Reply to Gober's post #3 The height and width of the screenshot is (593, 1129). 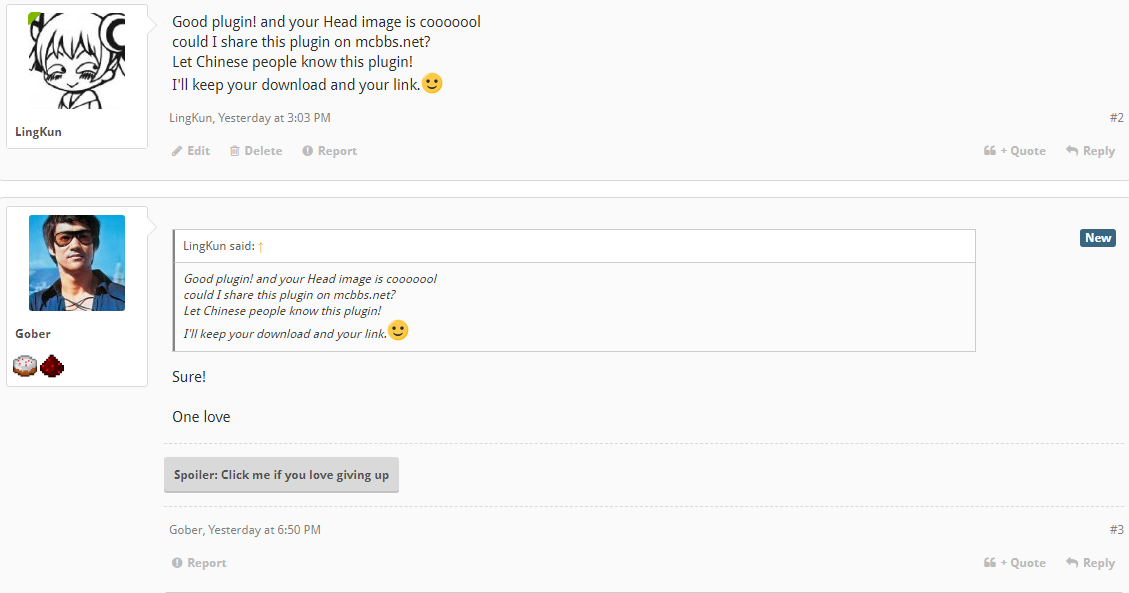(1091, 563)
